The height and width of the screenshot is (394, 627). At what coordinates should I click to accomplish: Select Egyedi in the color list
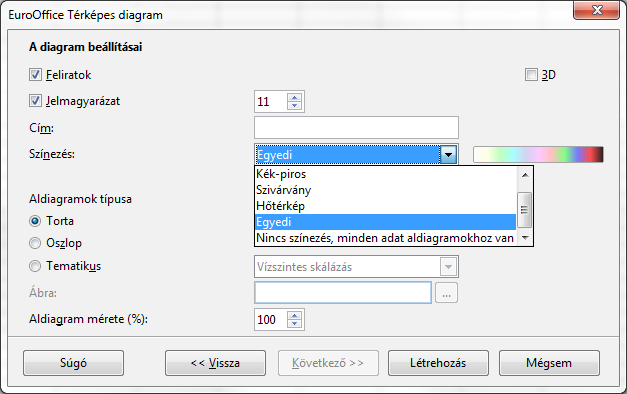[385, 222]
